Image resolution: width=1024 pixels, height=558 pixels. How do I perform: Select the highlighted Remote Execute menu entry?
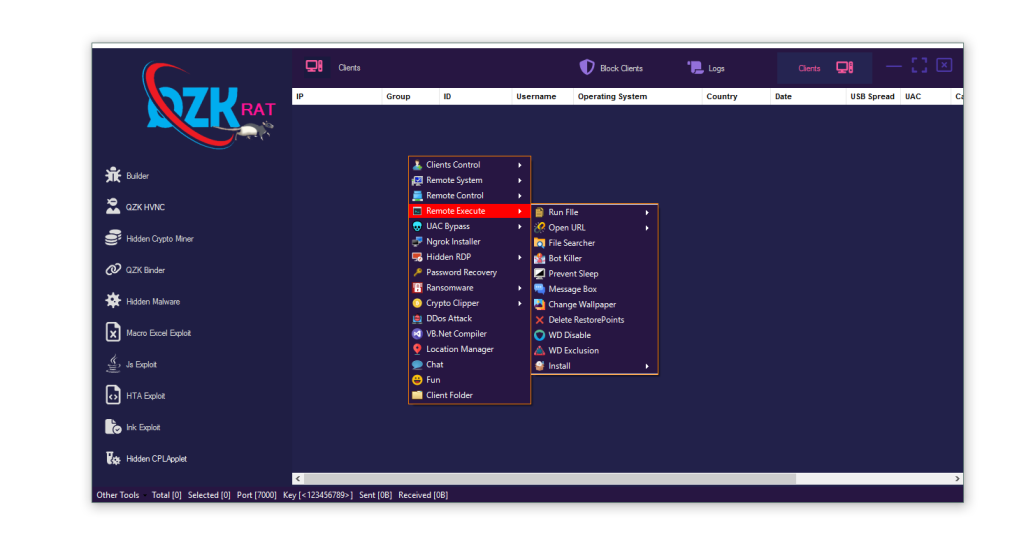pos(469,210)
